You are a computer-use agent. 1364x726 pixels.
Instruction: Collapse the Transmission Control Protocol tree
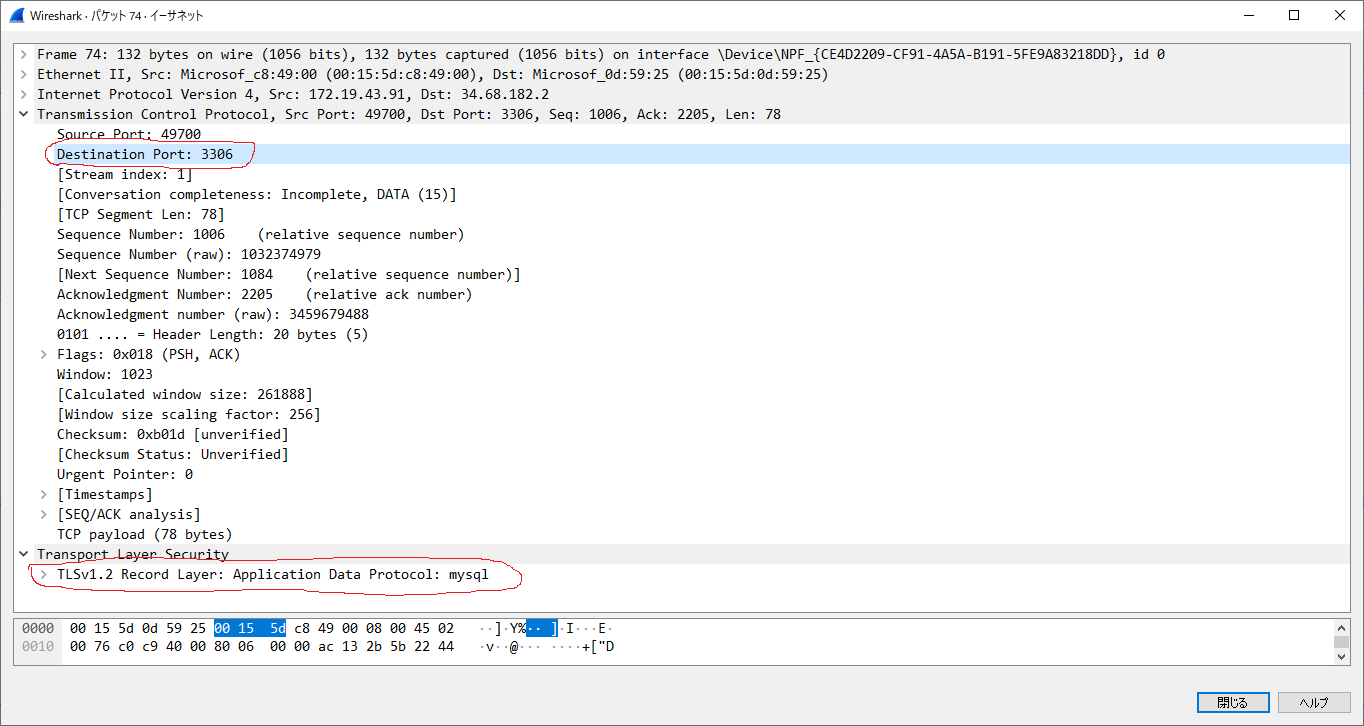[24, 114]
